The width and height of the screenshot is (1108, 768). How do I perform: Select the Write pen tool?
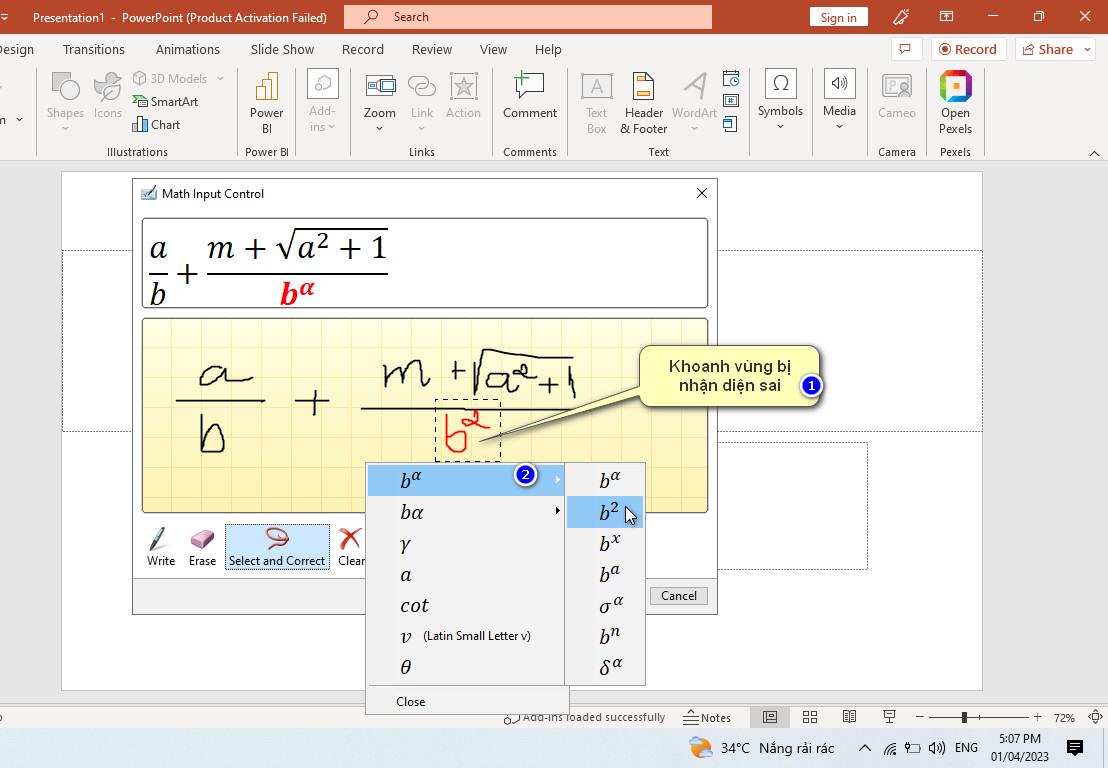coord(160,547)
